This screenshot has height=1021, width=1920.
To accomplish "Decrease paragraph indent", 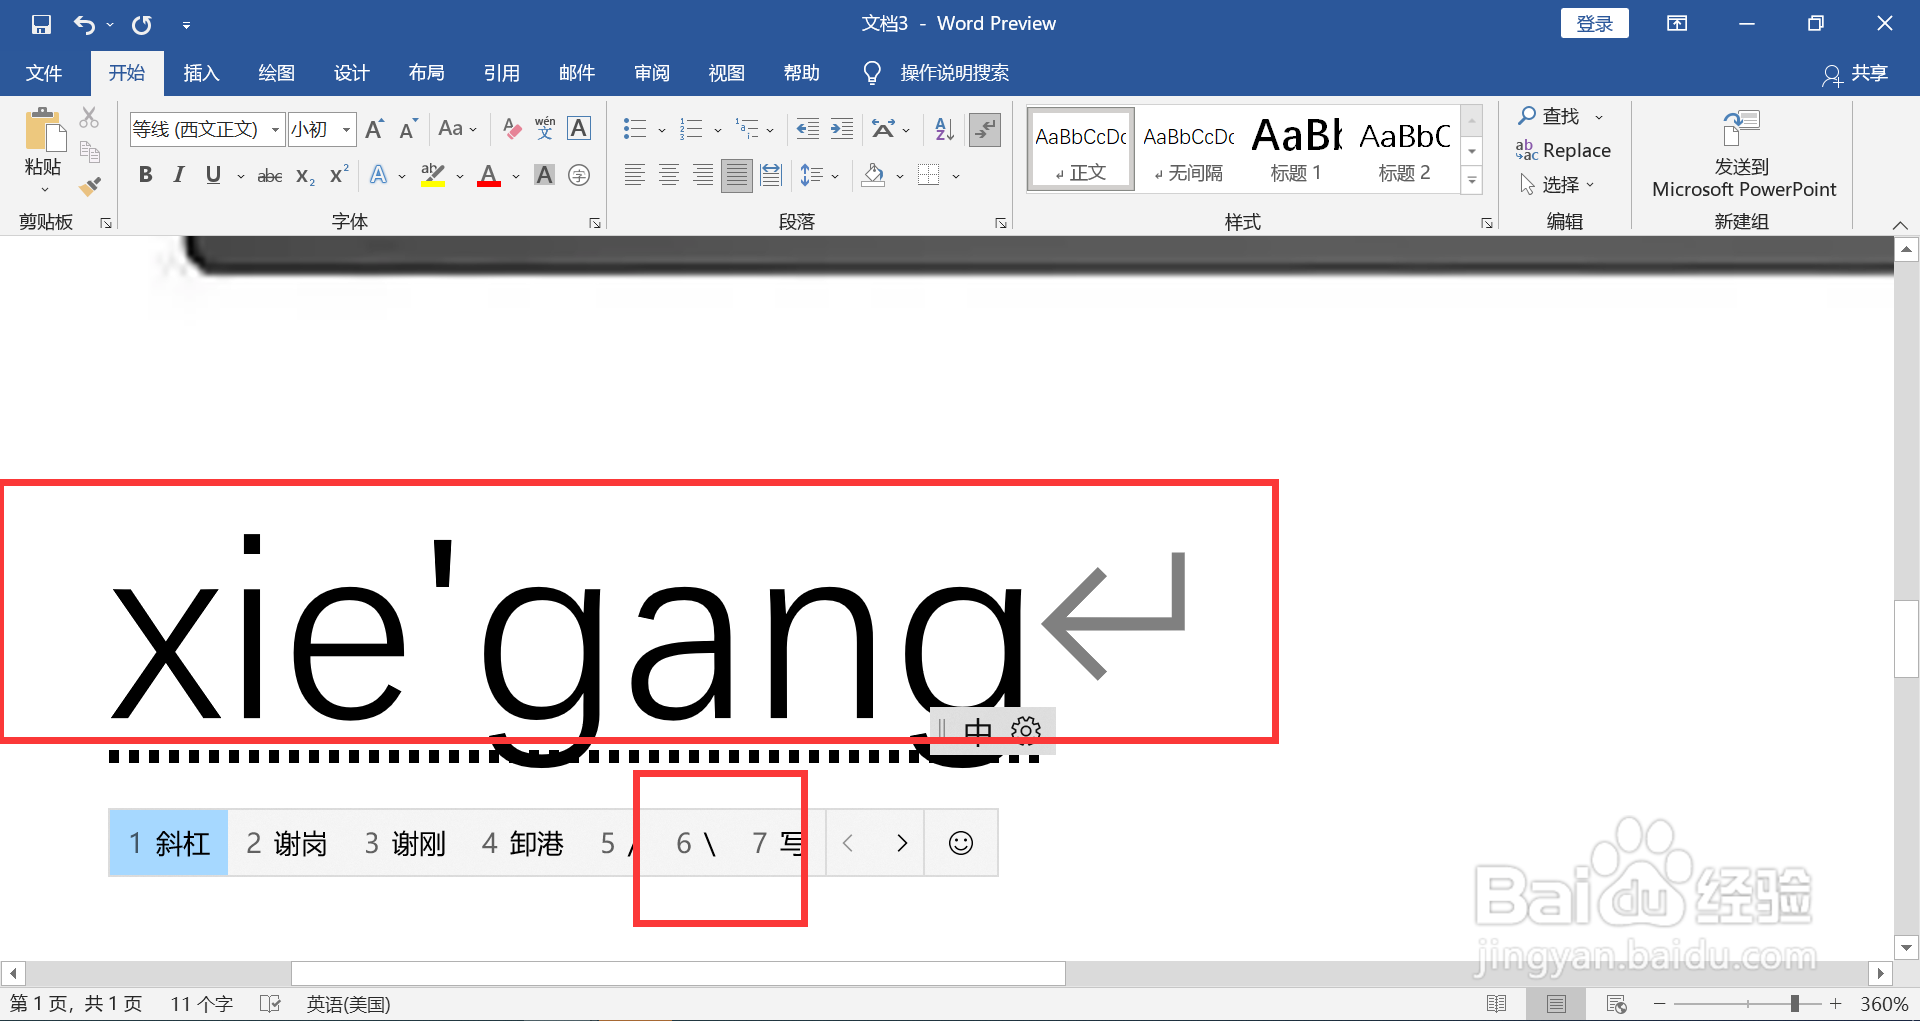I will click(x=808, y=129).
